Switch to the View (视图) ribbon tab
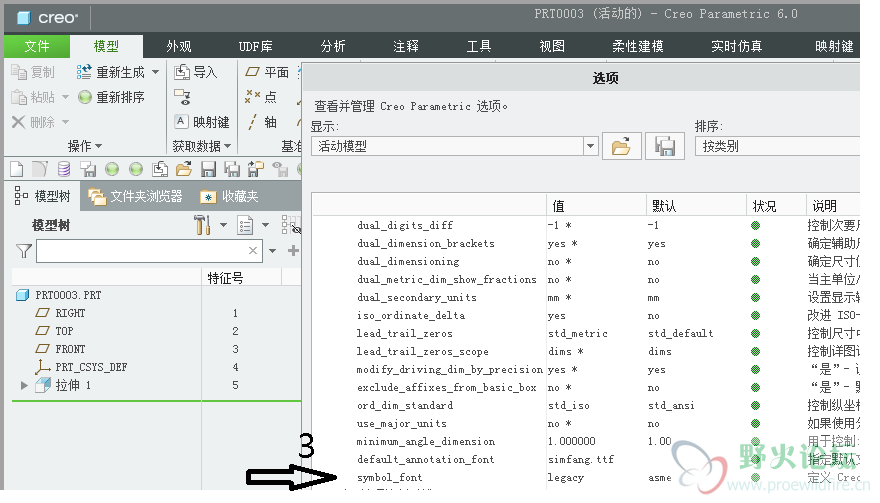Screen dimensions: 880x503 [552, 46]
